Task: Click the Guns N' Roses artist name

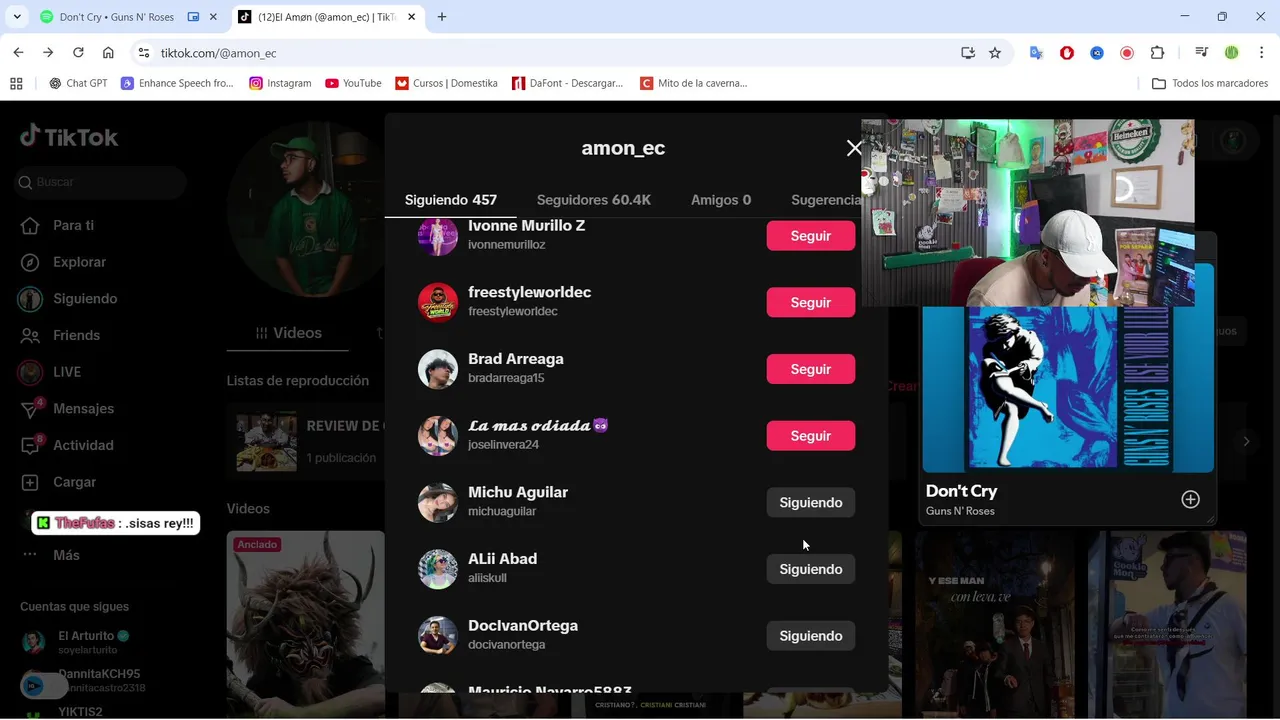Action: pos(960,511)
